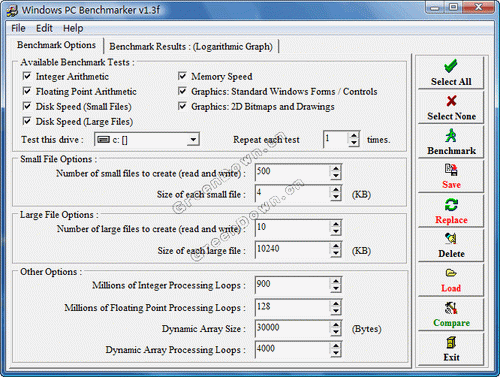Image resolution: width=500 pixels, height=377 pixels.
Task: Decrease Dynamic Array Size value
Action: [336, 332]
